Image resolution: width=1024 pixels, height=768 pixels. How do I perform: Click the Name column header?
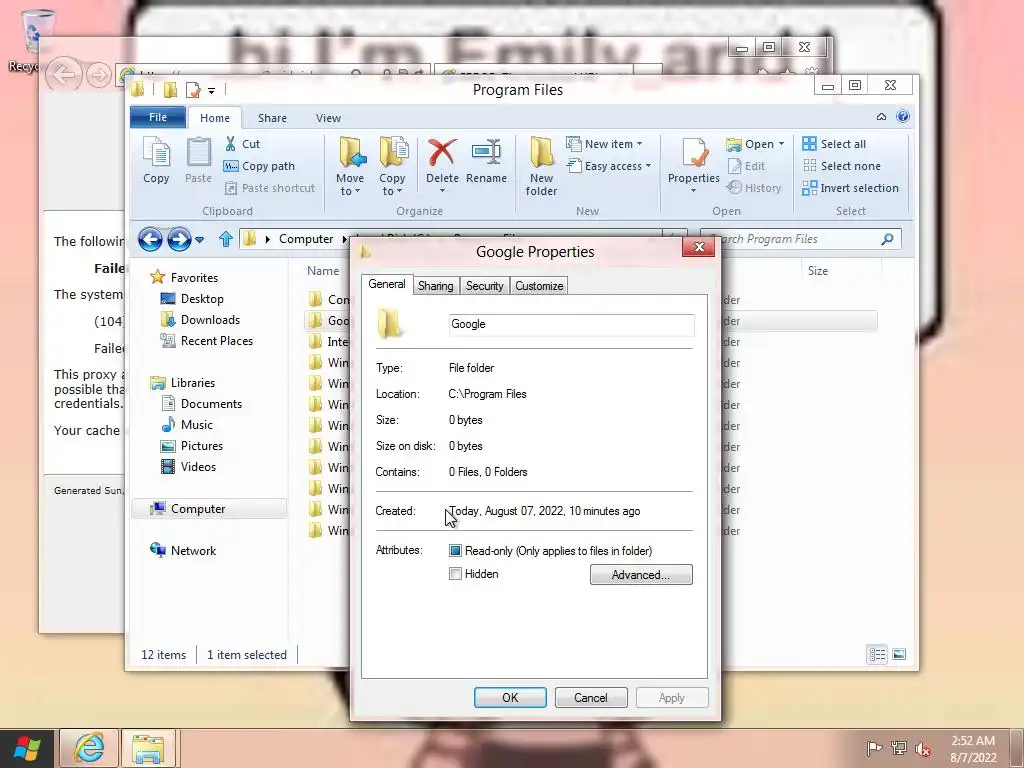point(323,270)
